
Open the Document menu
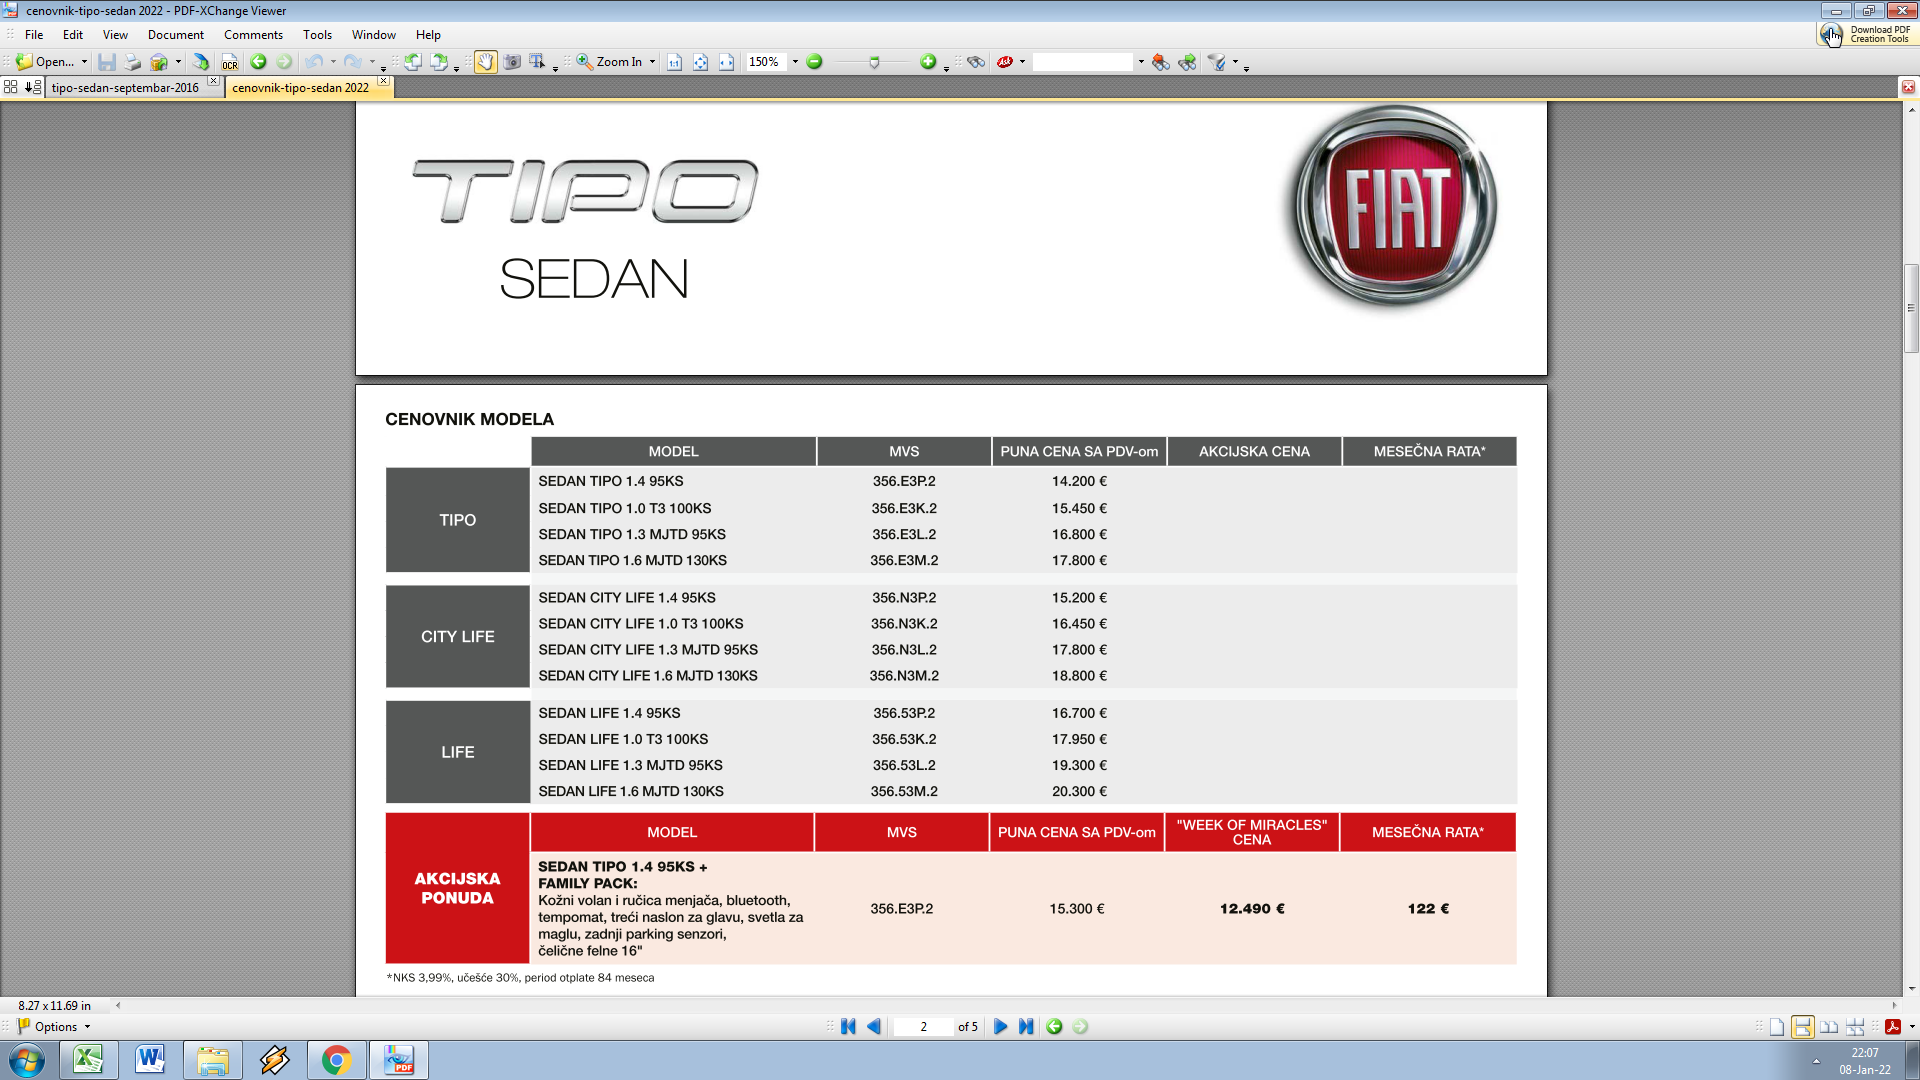[176, 35]
